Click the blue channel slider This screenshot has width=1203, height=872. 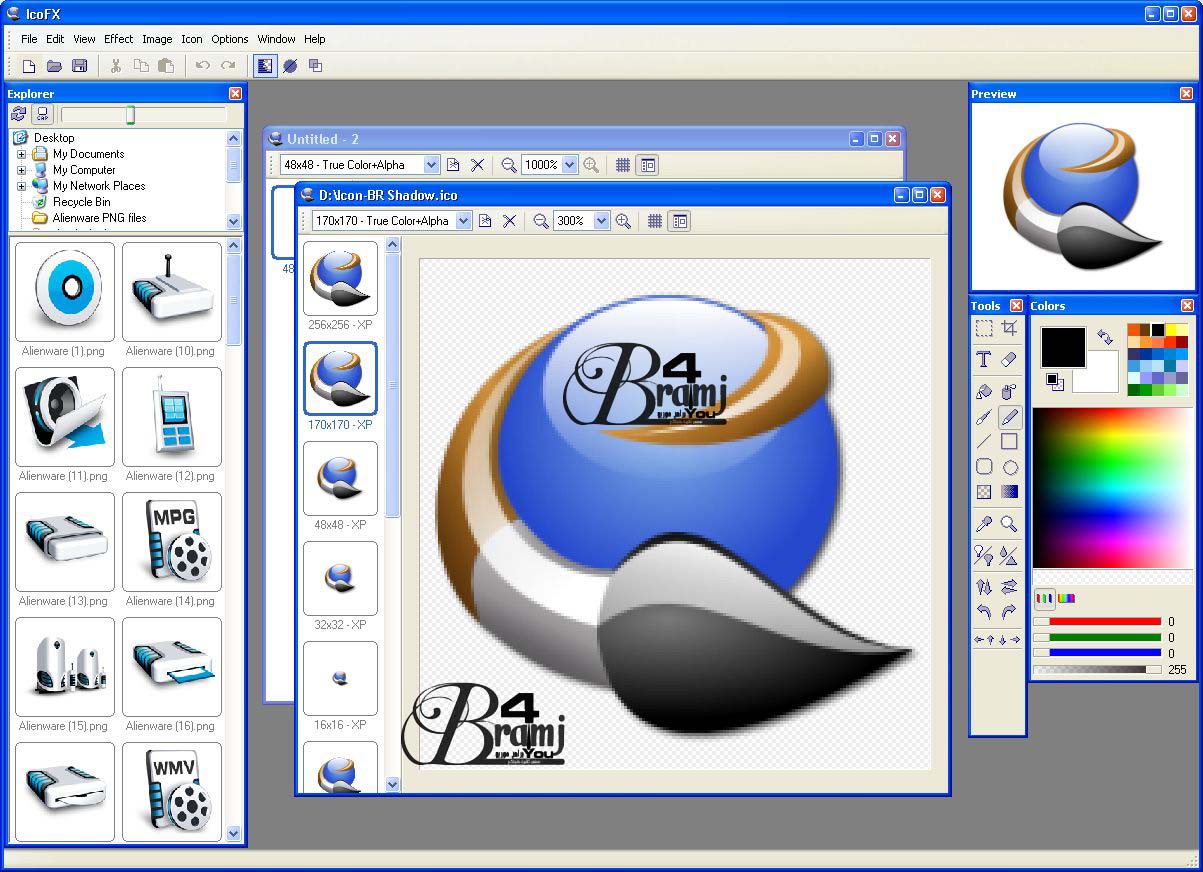pyautogui.click(x=1098, y=654)
